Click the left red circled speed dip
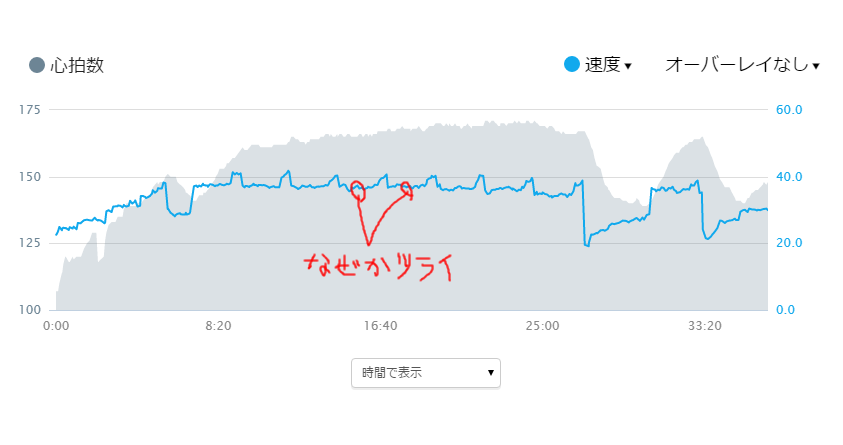Image resolution: width=843 pixels, height=445 pixels. (358, 191)
